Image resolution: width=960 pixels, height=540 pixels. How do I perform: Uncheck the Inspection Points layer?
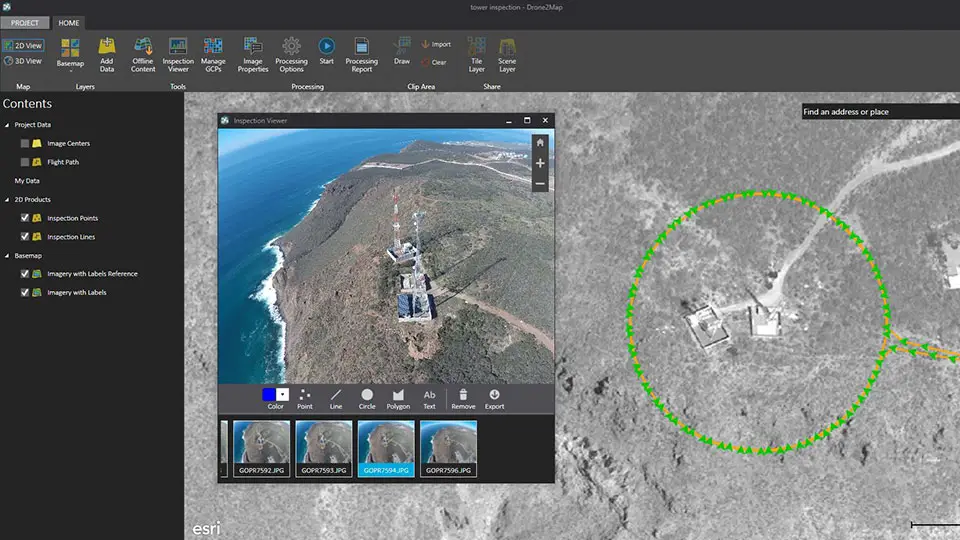(24, 218)
